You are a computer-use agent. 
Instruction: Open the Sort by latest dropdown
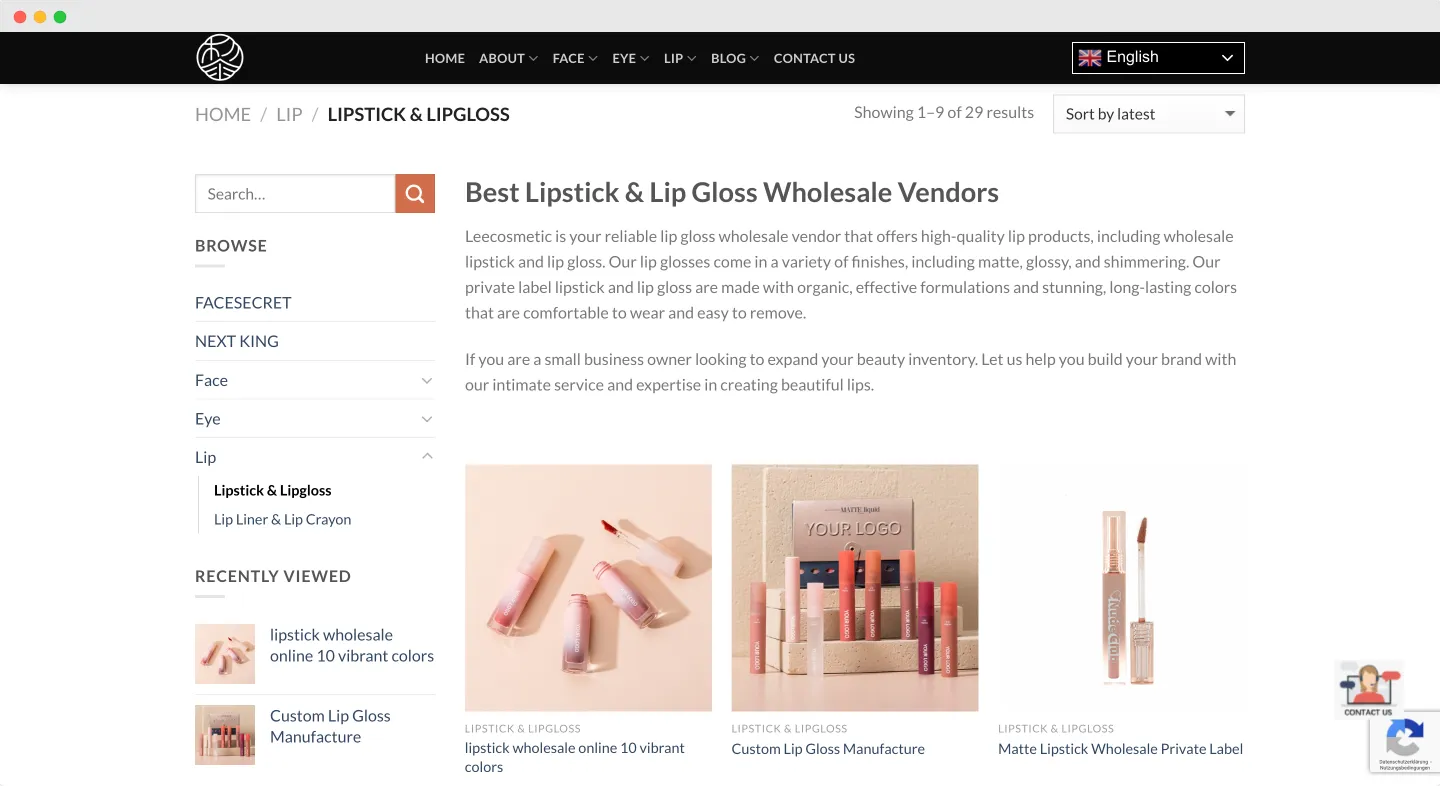pyautogui.click(x=1148, y=114)
